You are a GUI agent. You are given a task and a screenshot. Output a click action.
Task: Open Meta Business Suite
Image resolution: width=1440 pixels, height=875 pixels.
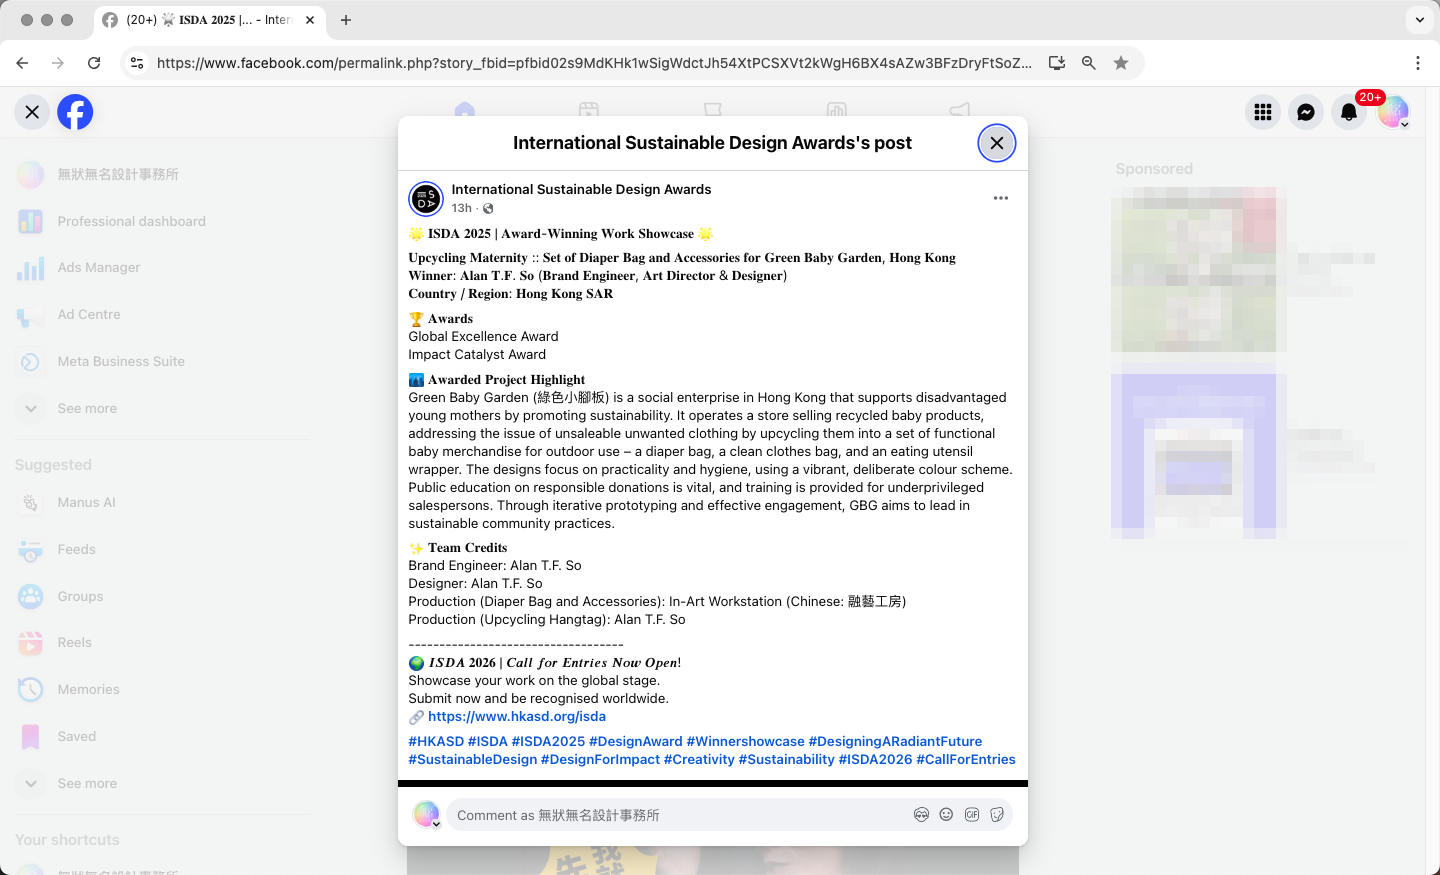pos(162,361)
